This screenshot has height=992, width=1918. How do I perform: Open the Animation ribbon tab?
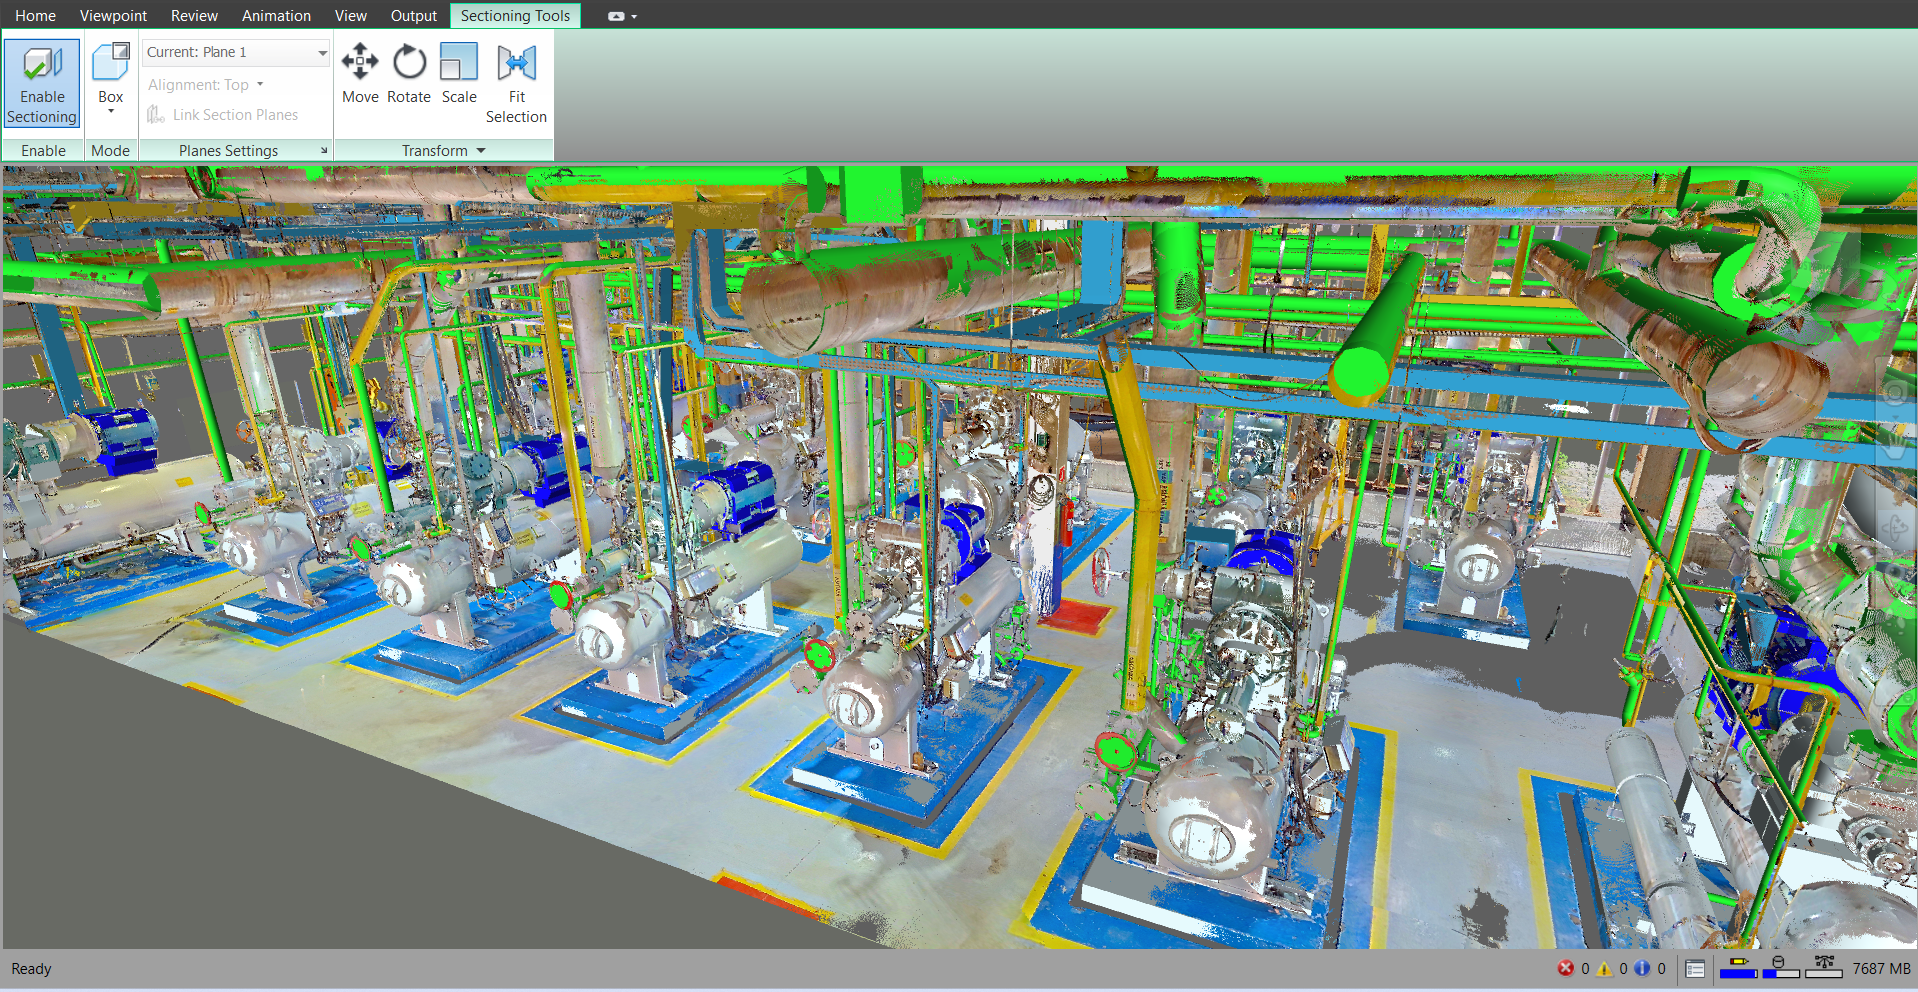276,16
